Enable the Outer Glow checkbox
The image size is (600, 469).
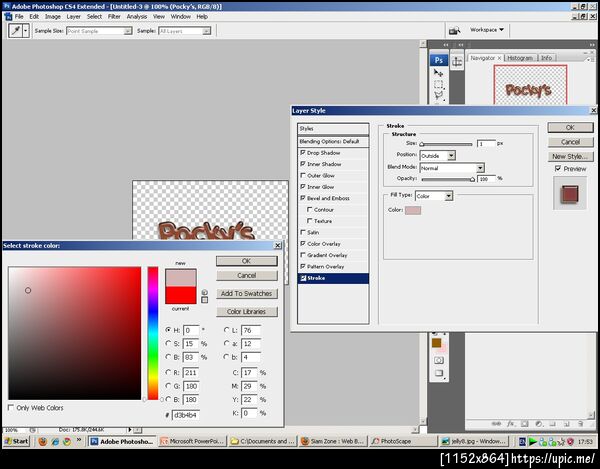point(303,175)
